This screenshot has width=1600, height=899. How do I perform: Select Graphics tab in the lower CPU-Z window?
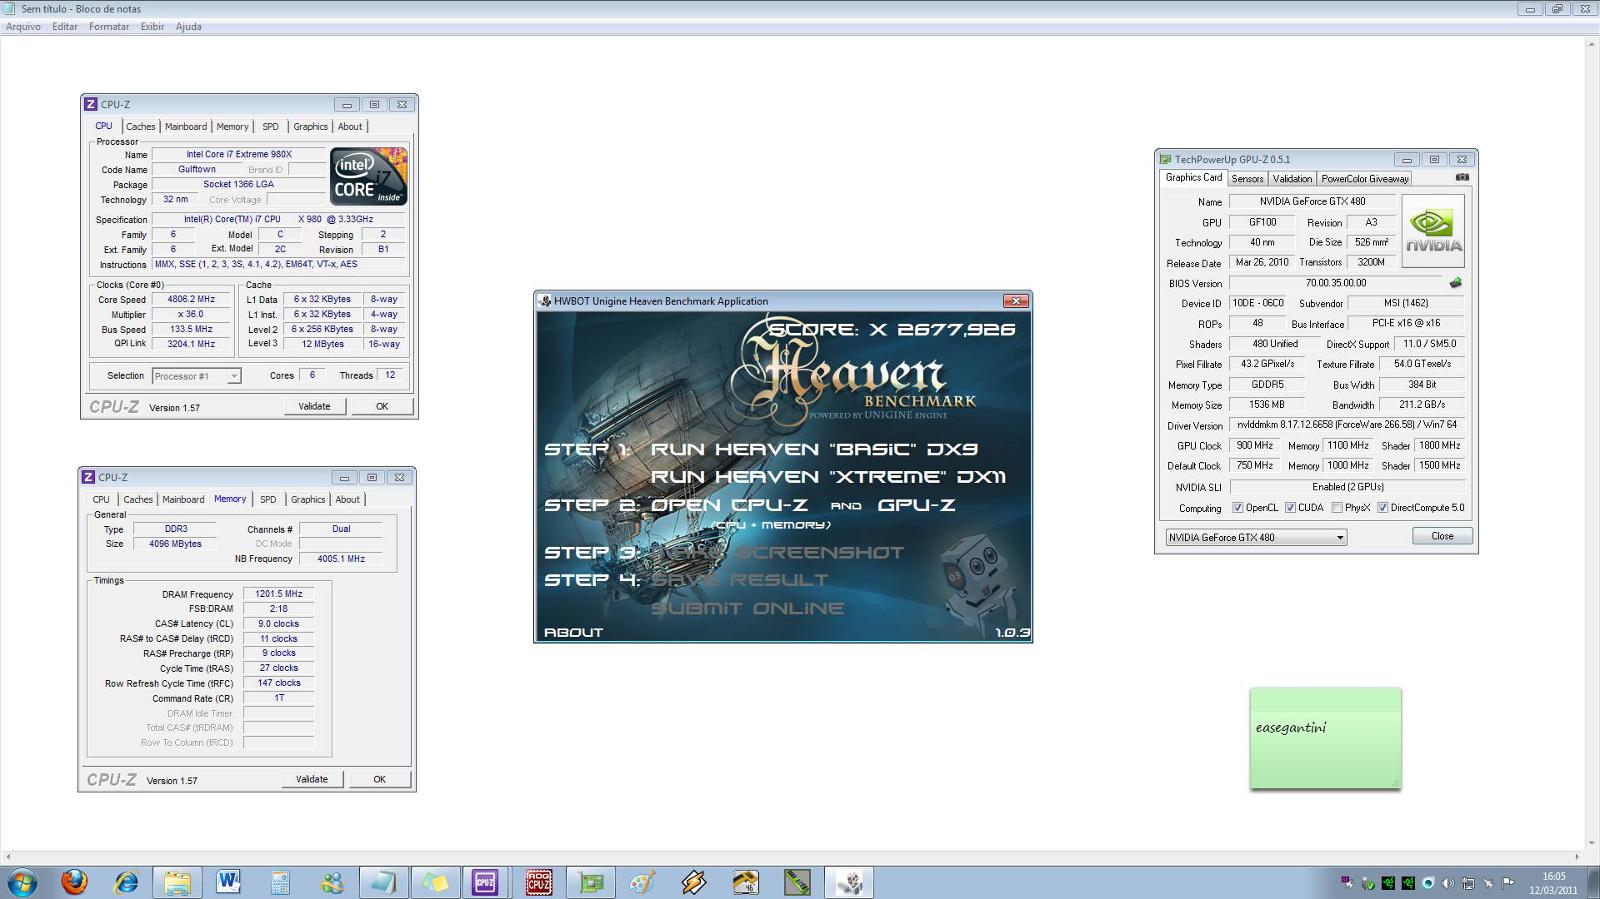tap(308, 499)
